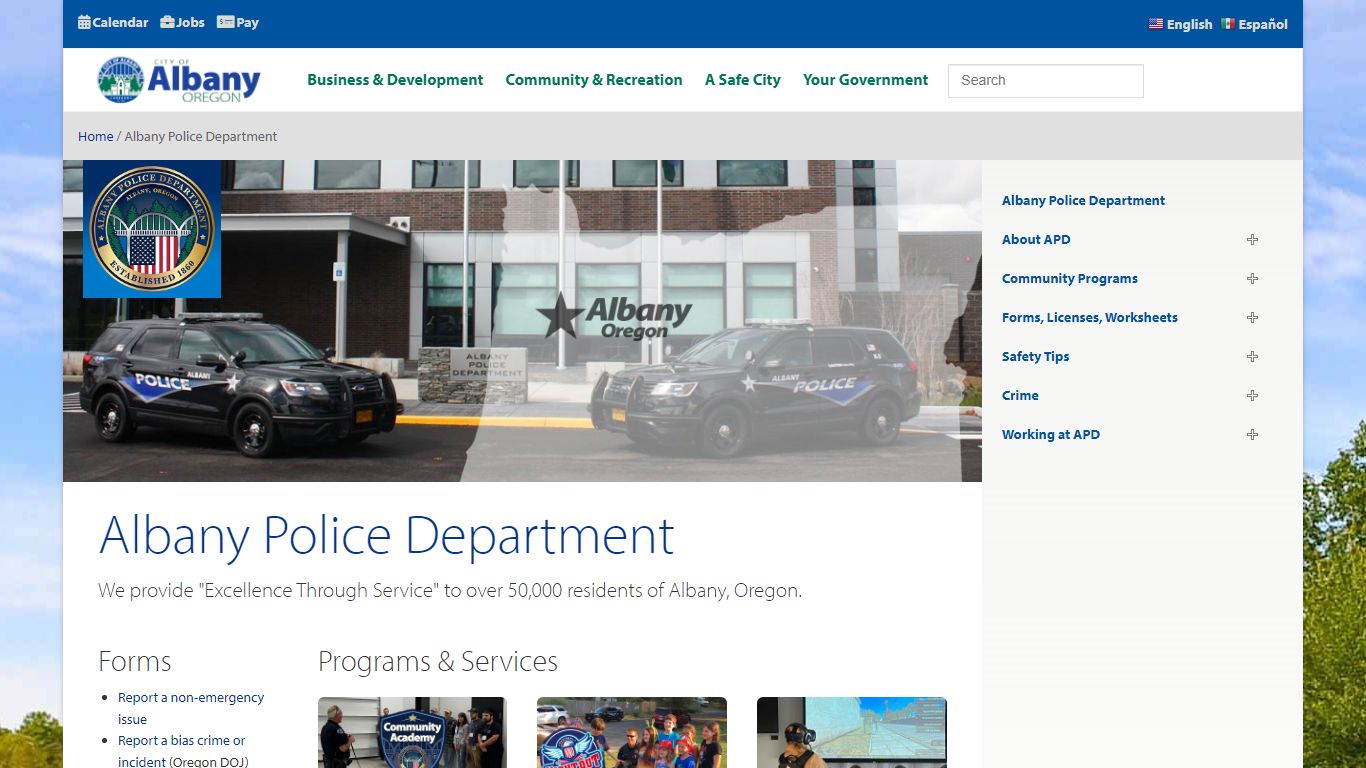1366x768 pixels.
Task: Go to Home breadcrumb link
Action: coord(96,136)
